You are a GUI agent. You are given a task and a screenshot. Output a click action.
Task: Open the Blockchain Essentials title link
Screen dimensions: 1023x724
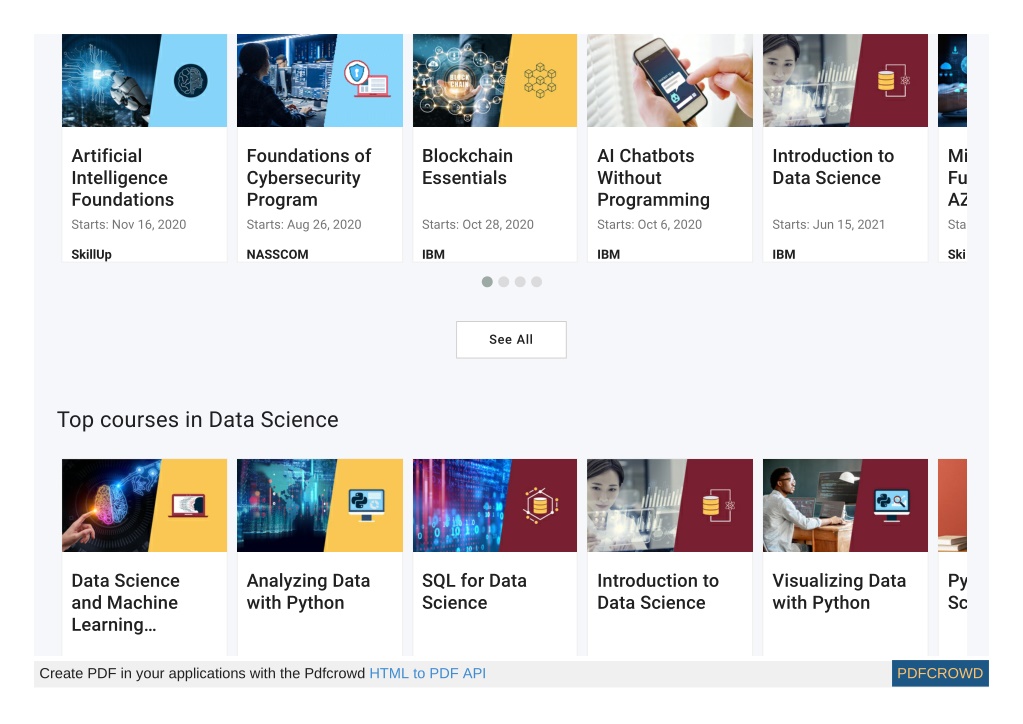click(x=467, y=166)
